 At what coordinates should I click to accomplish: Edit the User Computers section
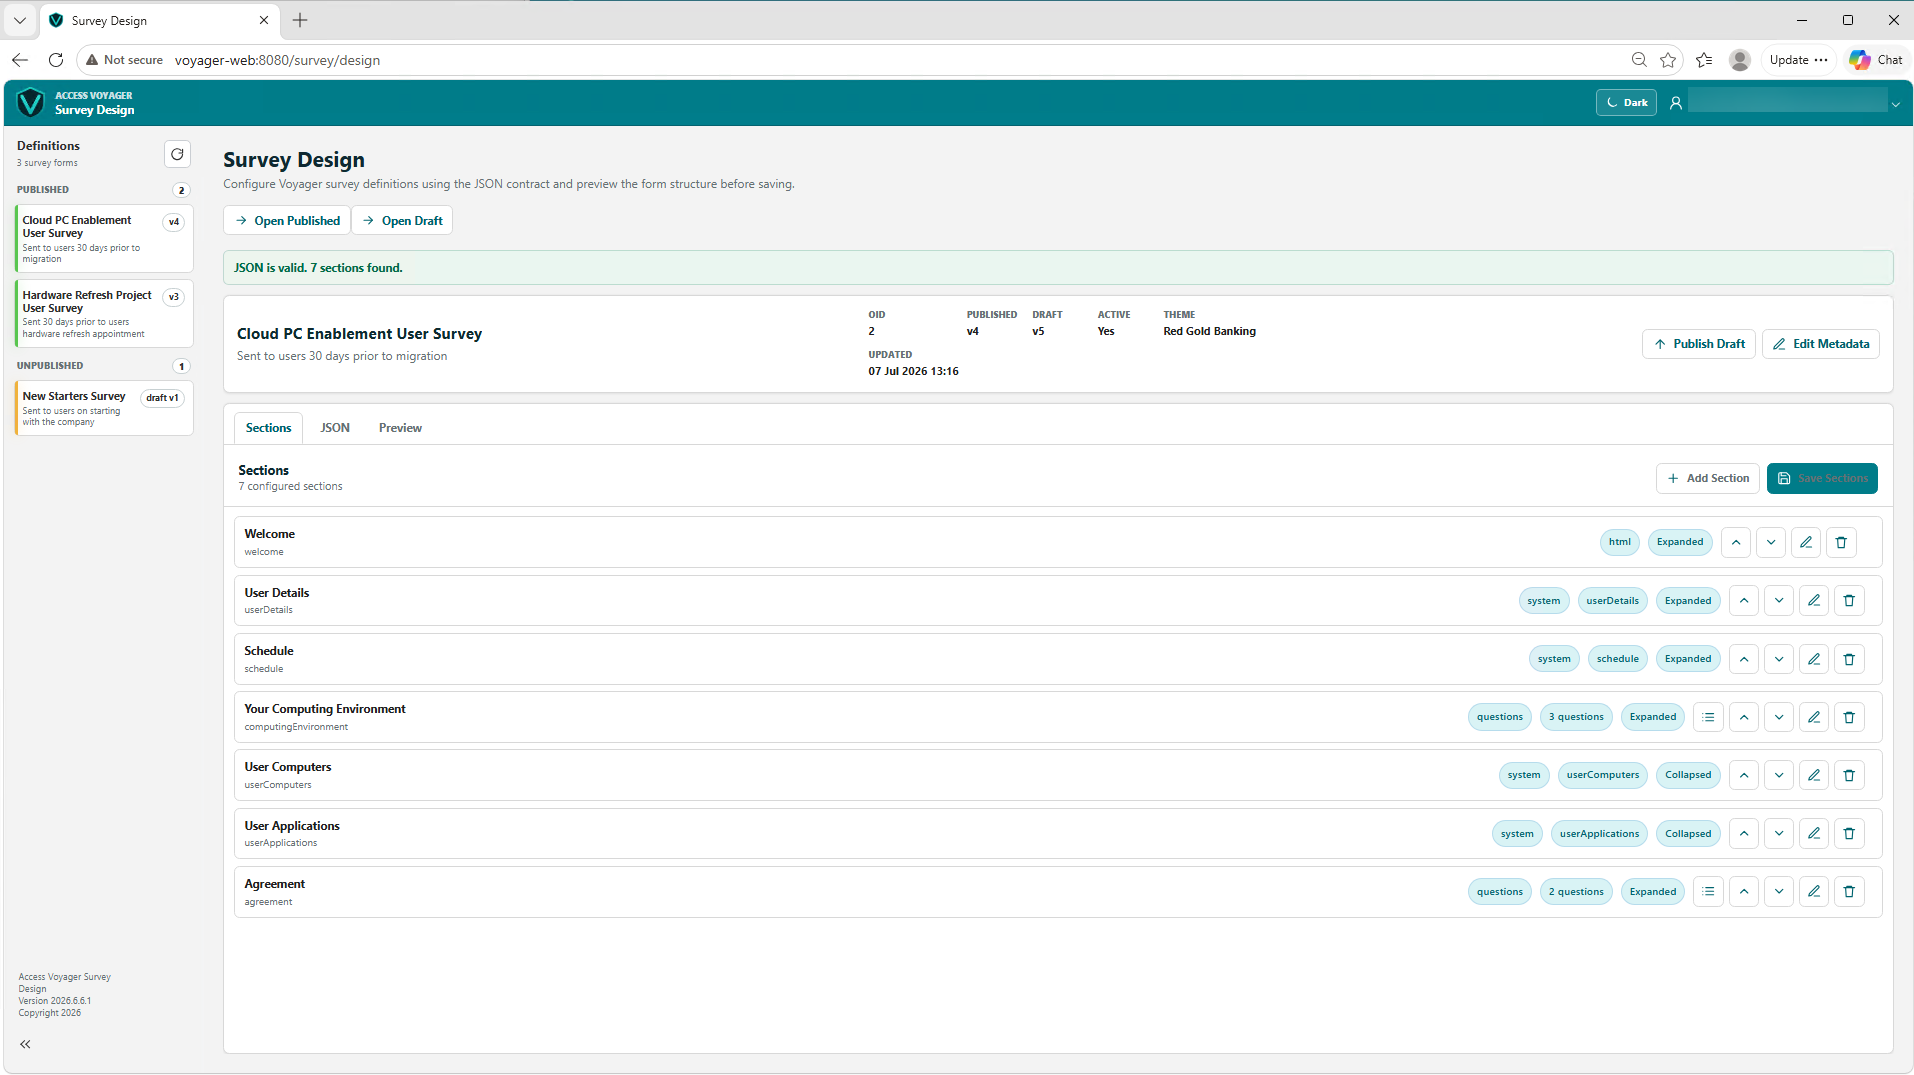click(1814, 775)
